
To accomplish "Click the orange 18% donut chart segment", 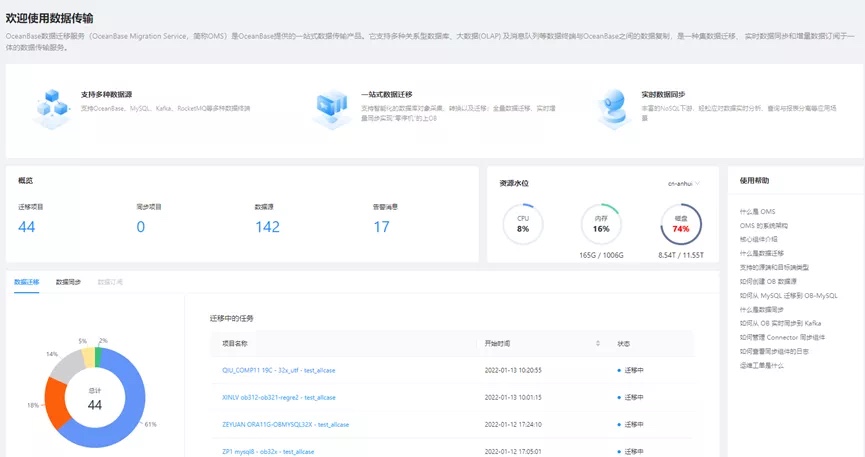I will 56,403.
